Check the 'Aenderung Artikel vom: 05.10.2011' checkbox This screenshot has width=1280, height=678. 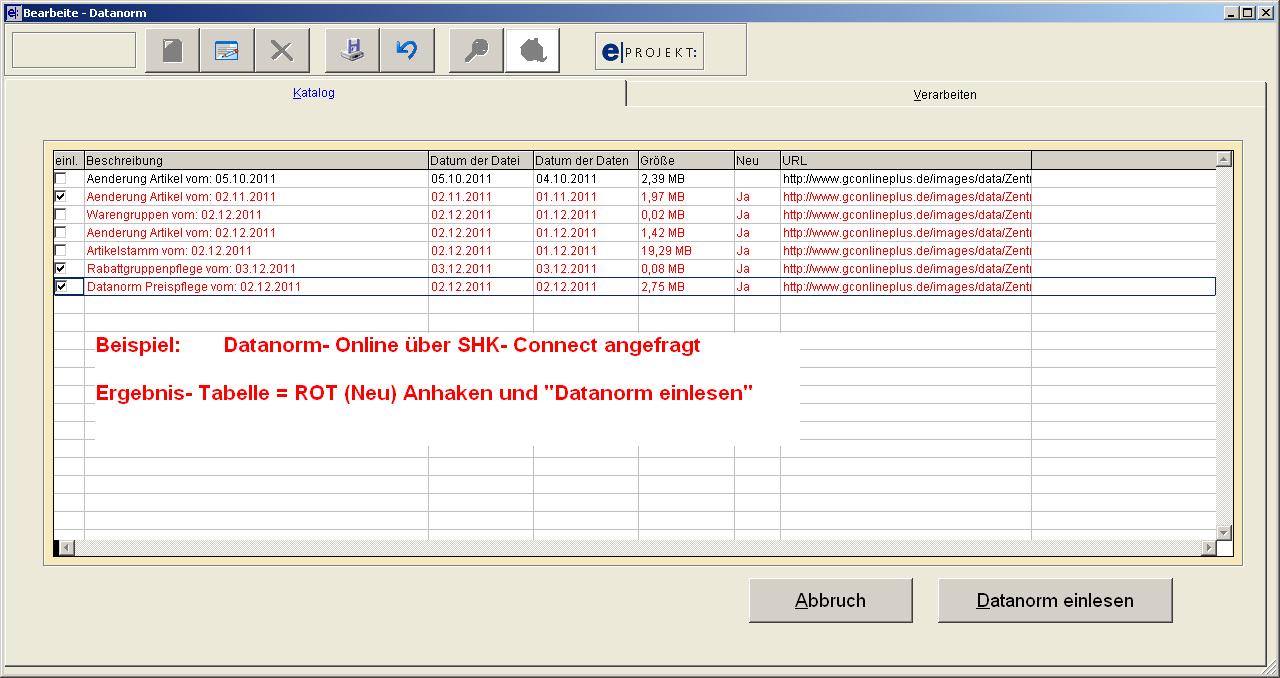pyautogui.click(x=60, y=179)
